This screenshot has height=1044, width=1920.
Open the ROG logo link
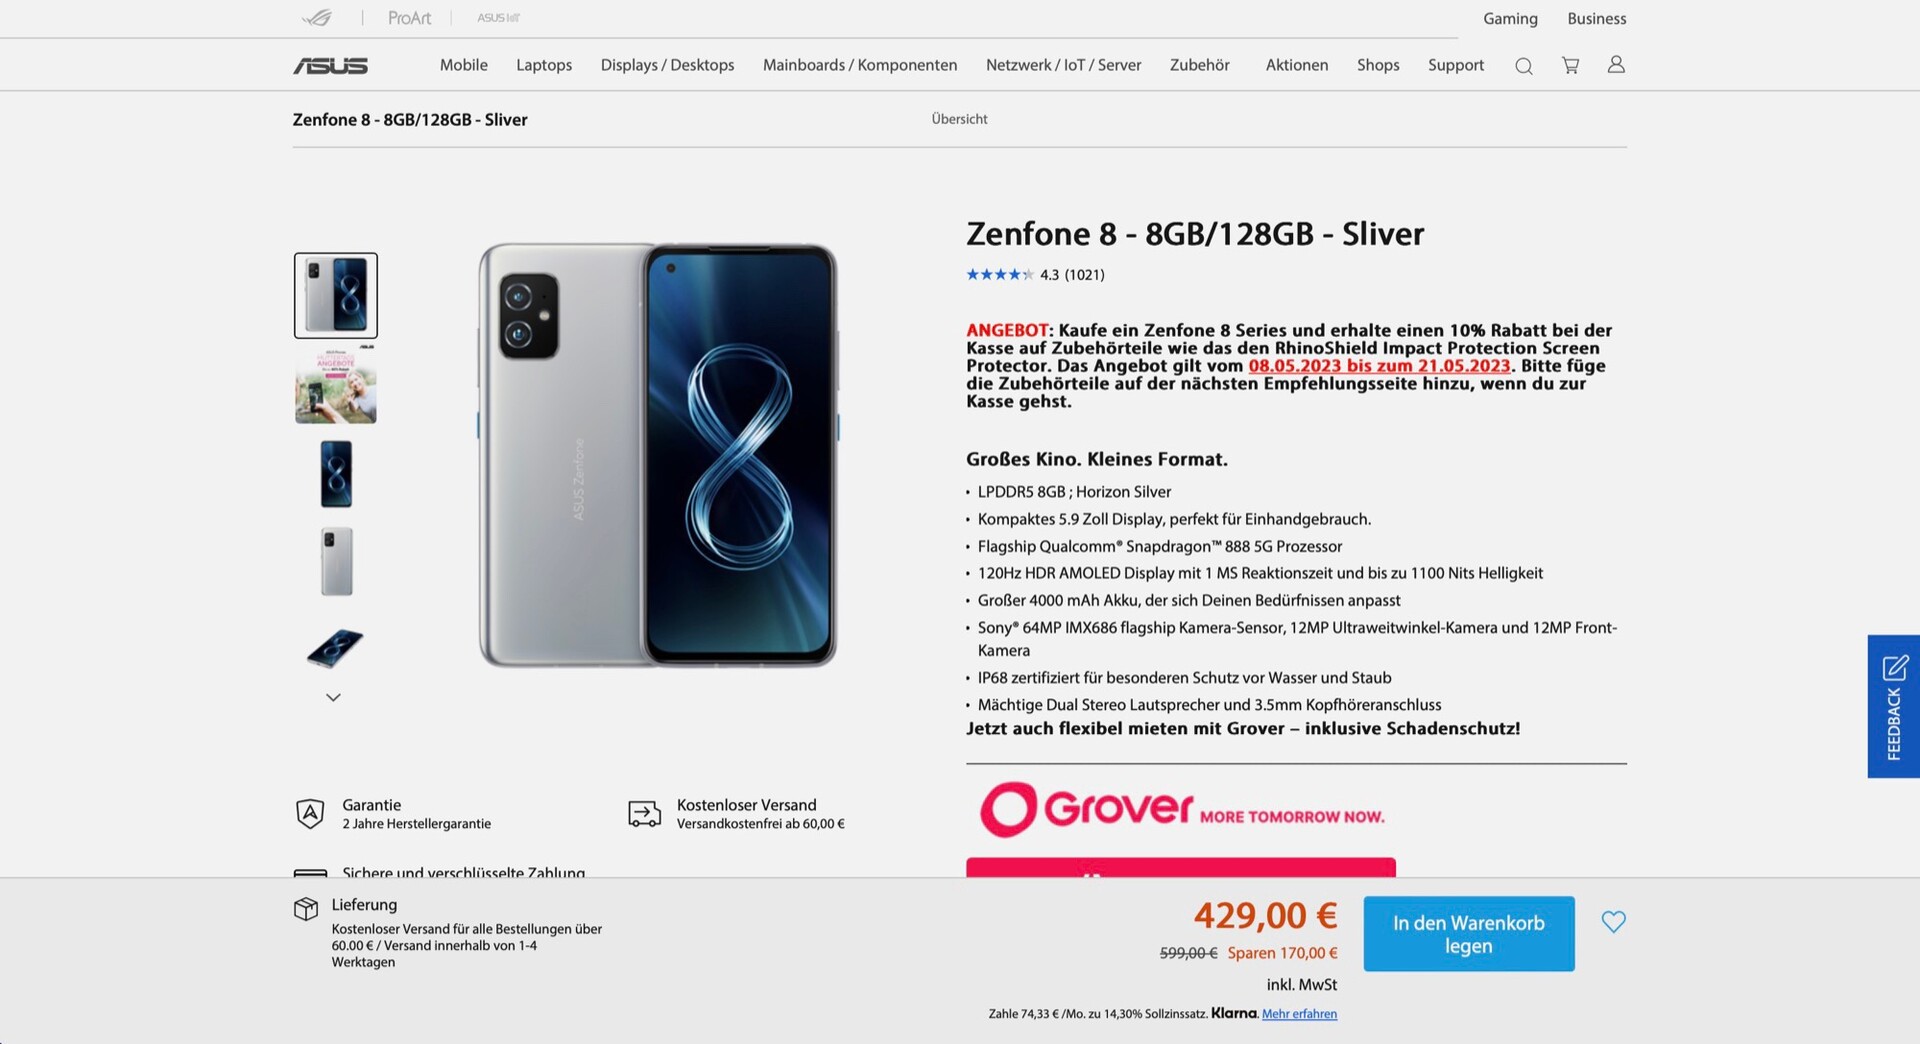point(317,18)
